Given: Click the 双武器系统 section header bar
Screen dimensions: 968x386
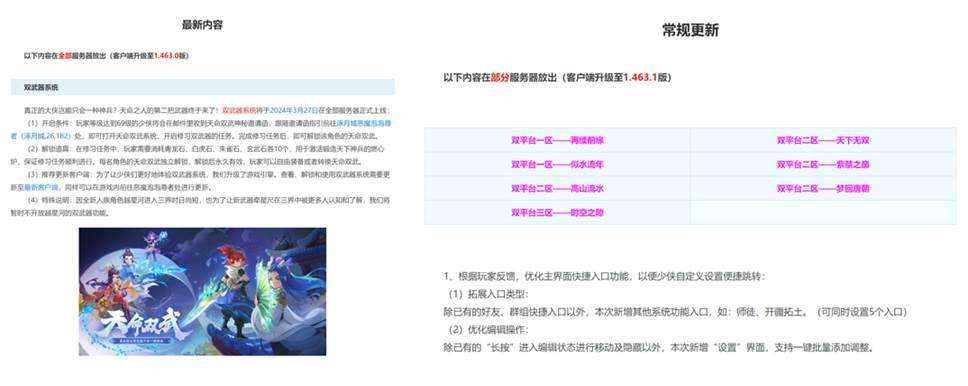Looking at the screenshot, I should pyautogui.click(x=202, y=87).
